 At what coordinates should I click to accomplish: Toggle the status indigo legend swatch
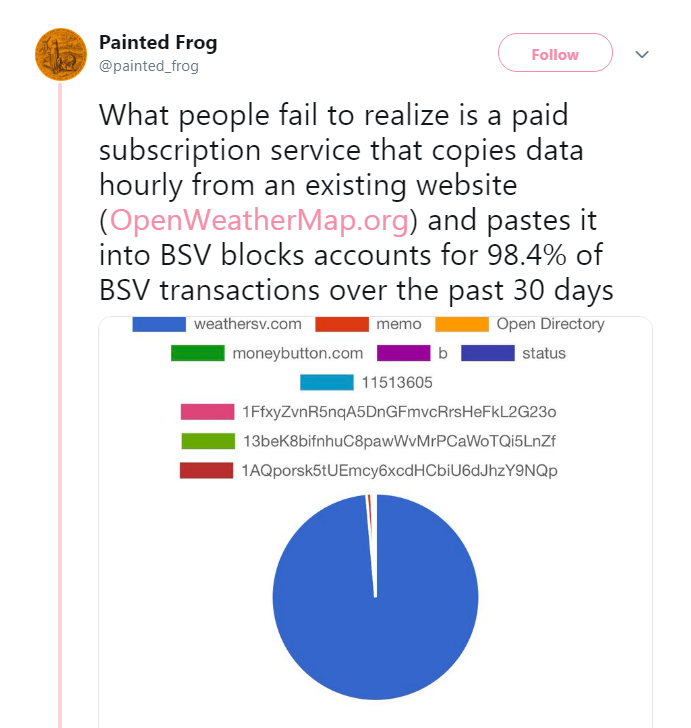point(488,353)
